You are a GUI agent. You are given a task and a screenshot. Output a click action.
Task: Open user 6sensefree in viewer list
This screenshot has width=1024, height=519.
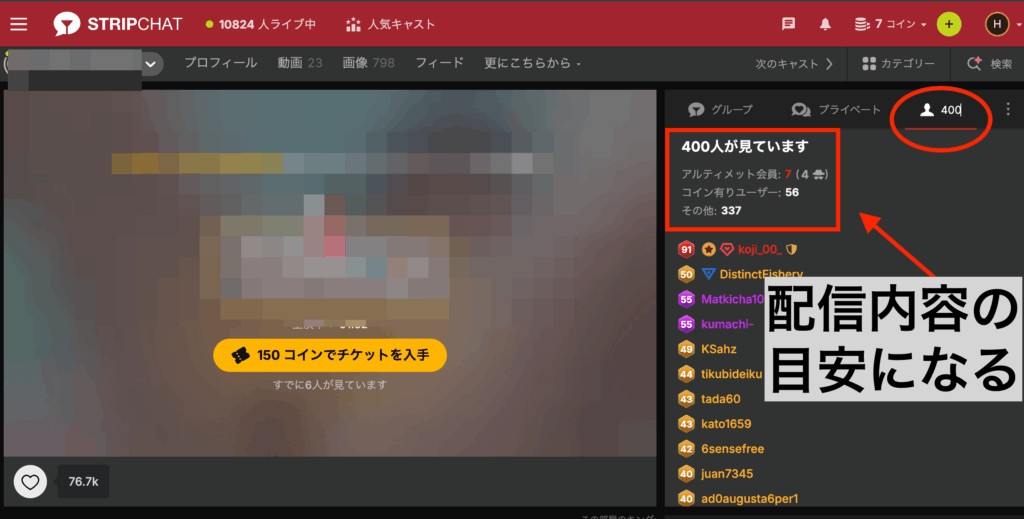[732, 448]
